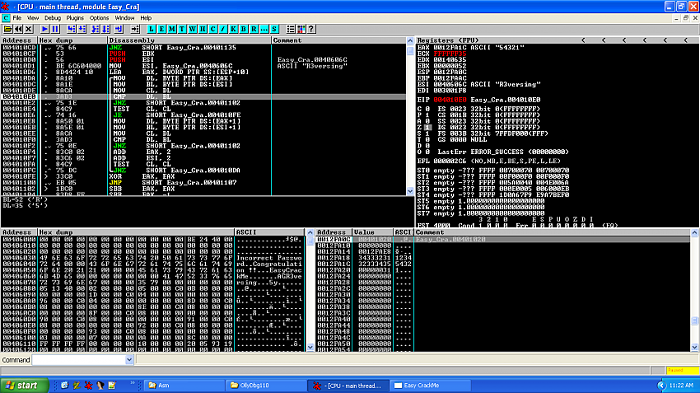The width and height of the screenshot is (700, 393).
Task: Show Log window via L button
Action: (151, 29)
